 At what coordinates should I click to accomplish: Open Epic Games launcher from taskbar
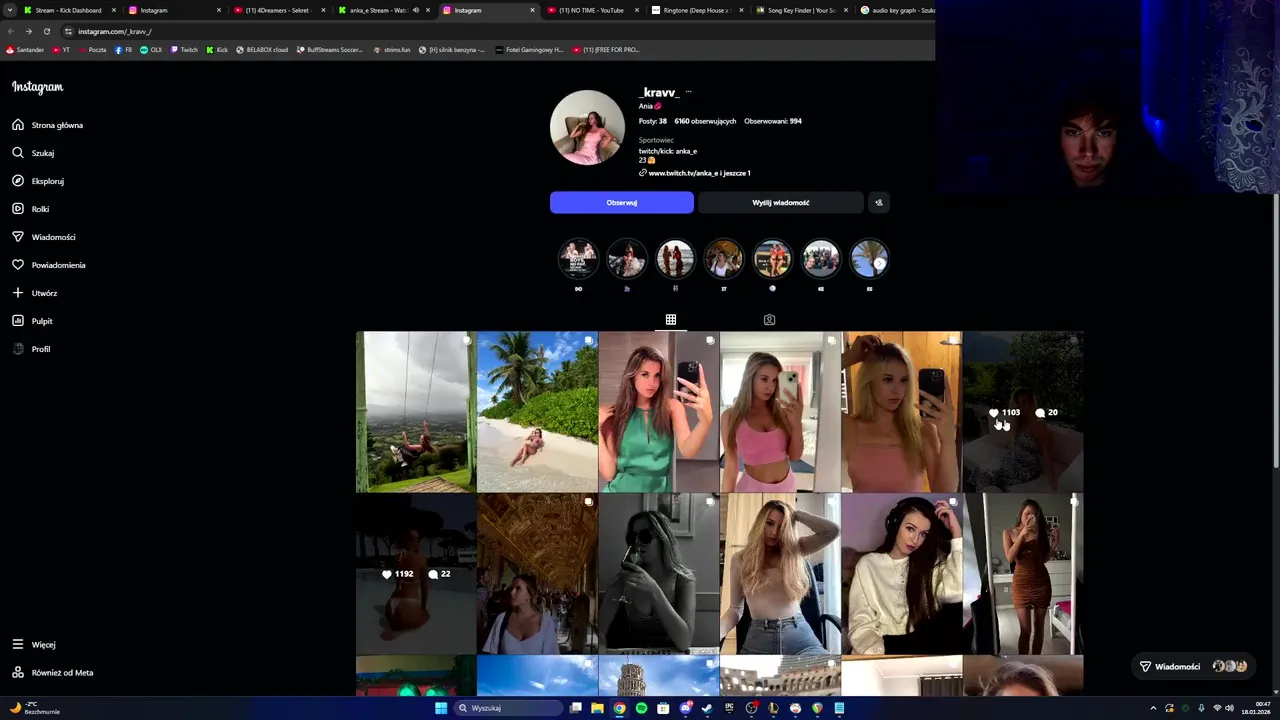click(x=729, y=708)
